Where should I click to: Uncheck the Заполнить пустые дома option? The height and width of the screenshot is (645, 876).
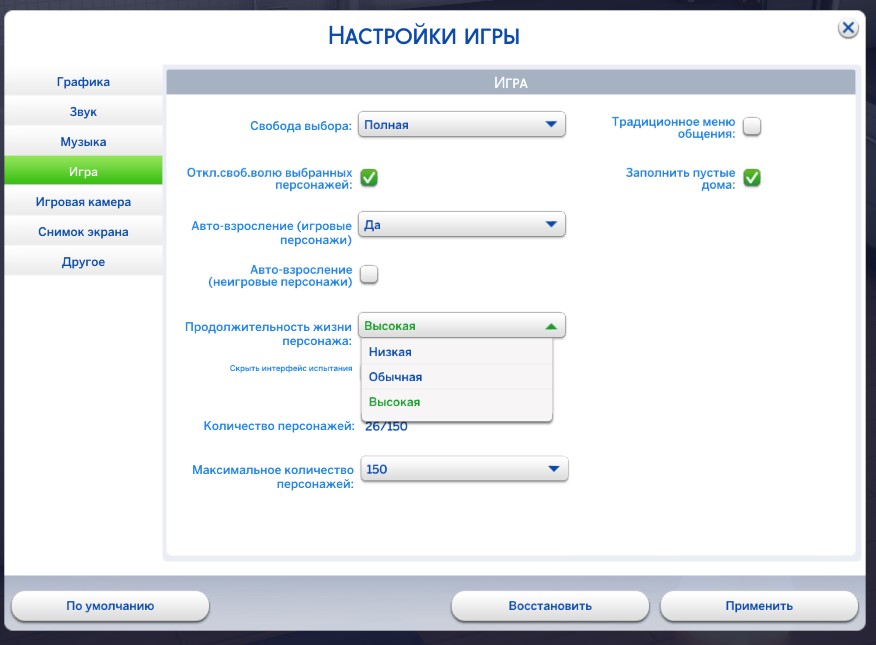pyautogui.click(x=751, y=178)
